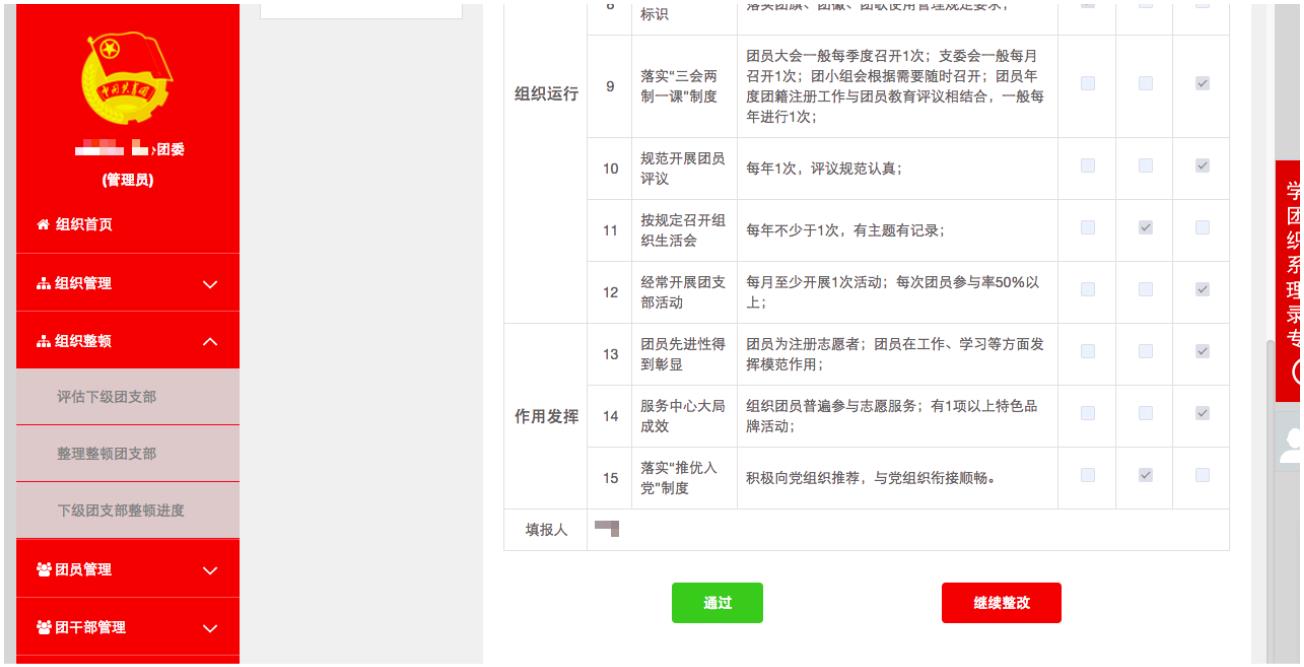Toggle the checked middle checkbox in row 15
This screenshot has height=667, width=1304.
click(1145, 475)
